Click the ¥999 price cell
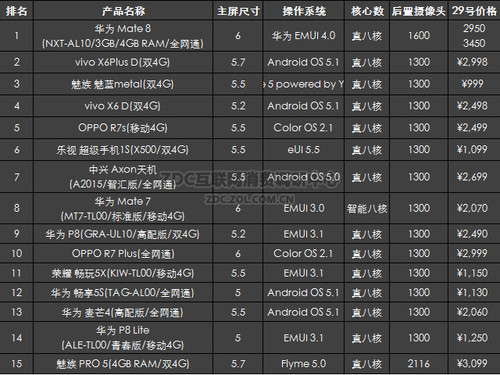The image size is (500, 375). click(x=473, y=84)
